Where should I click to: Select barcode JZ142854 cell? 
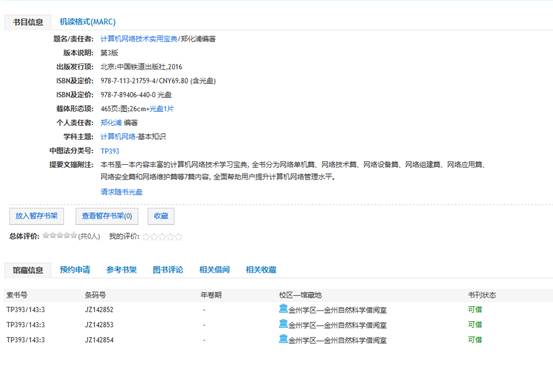point(99,340)
